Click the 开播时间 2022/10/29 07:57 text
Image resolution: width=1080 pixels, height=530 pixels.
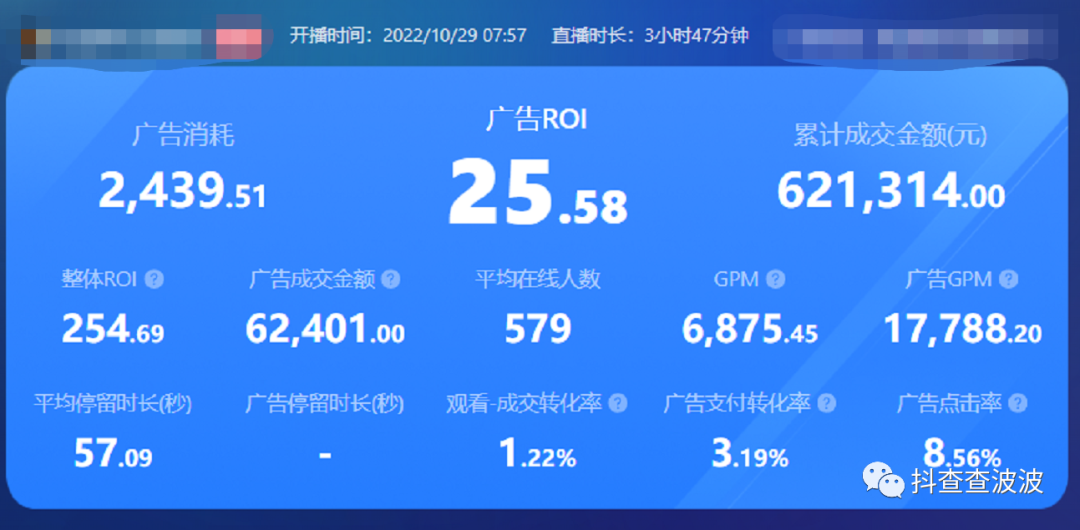tap(408, 35)
